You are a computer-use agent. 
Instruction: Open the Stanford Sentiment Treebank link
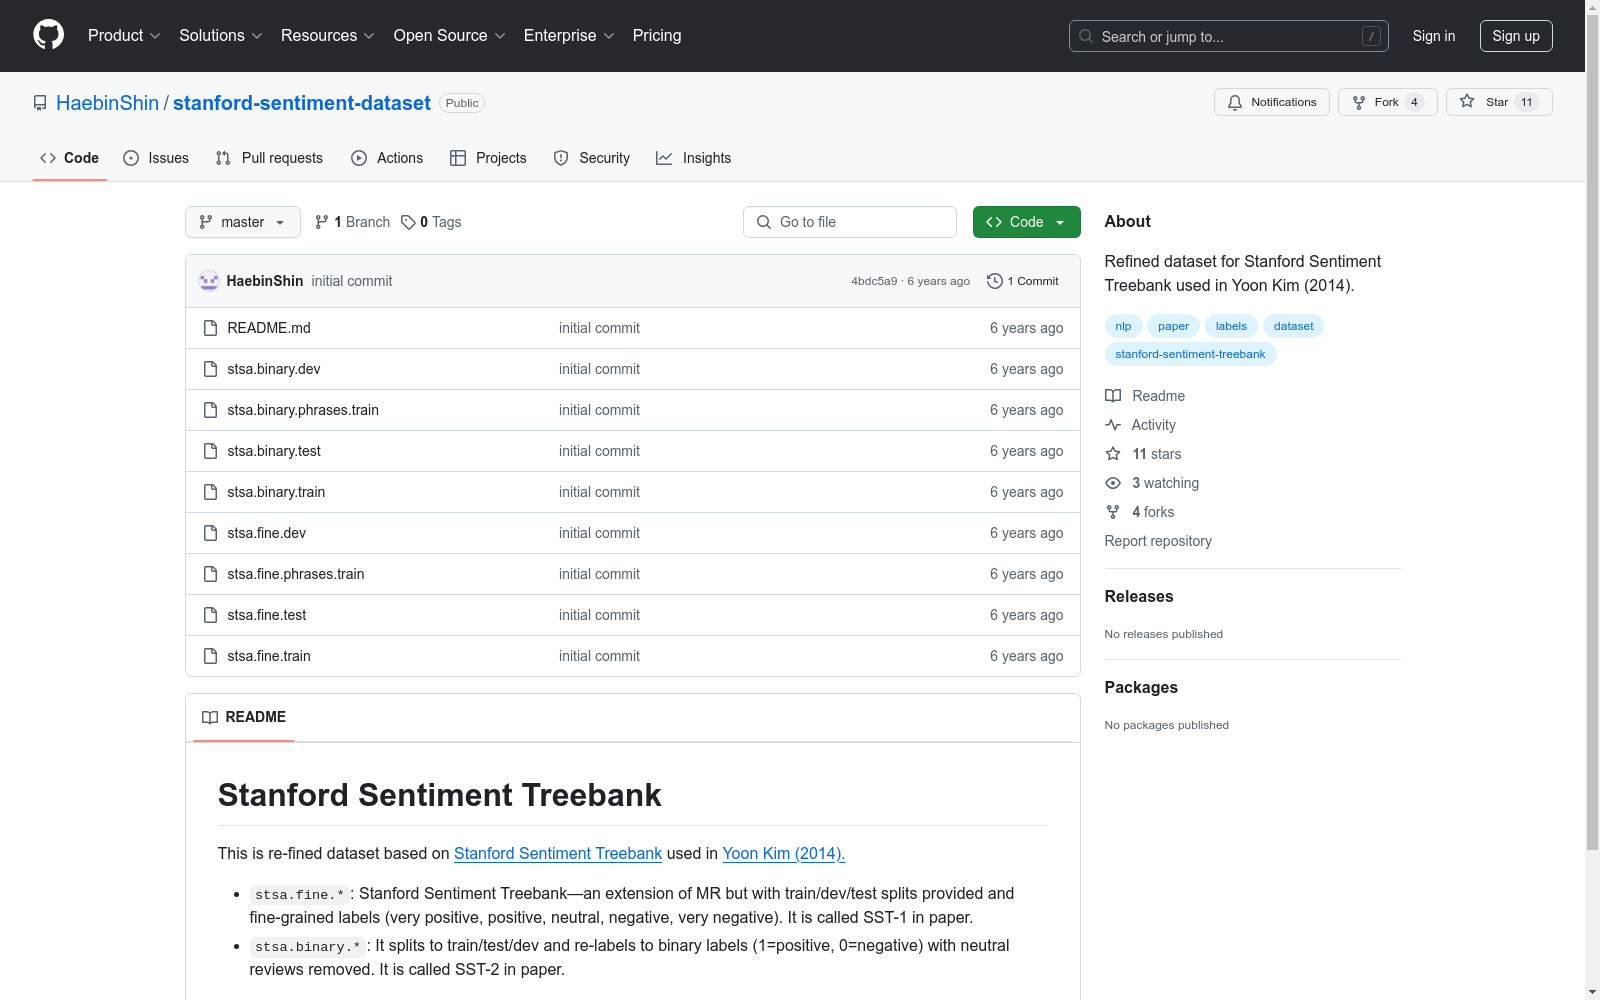coord(557,854)
